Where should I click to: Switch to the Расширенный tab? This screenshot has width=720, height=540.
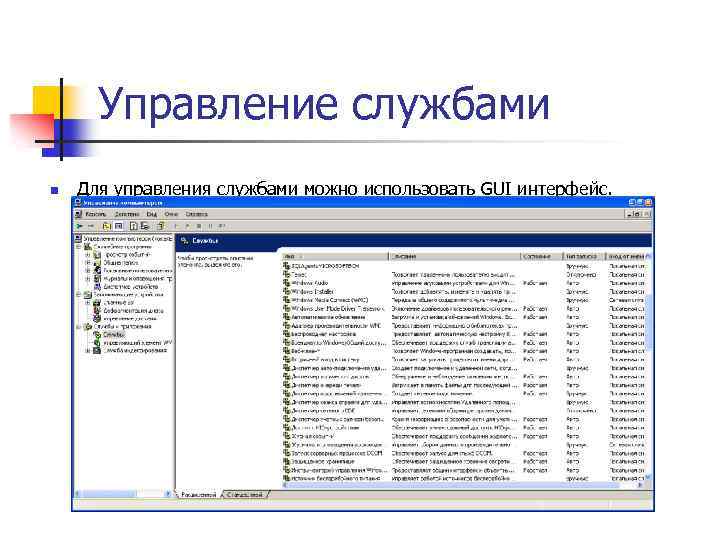click(198, 495)
